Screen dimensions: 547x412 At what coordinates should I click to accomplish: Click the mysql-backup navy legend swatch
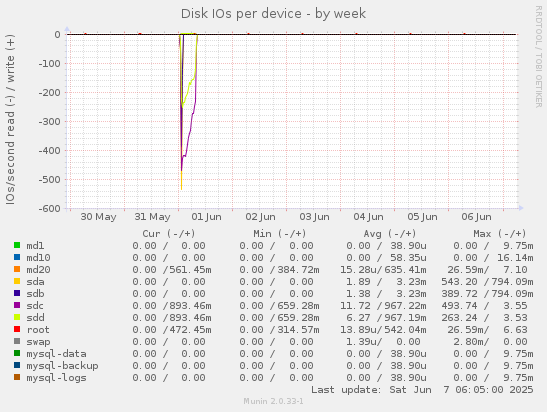pos(17,365)
